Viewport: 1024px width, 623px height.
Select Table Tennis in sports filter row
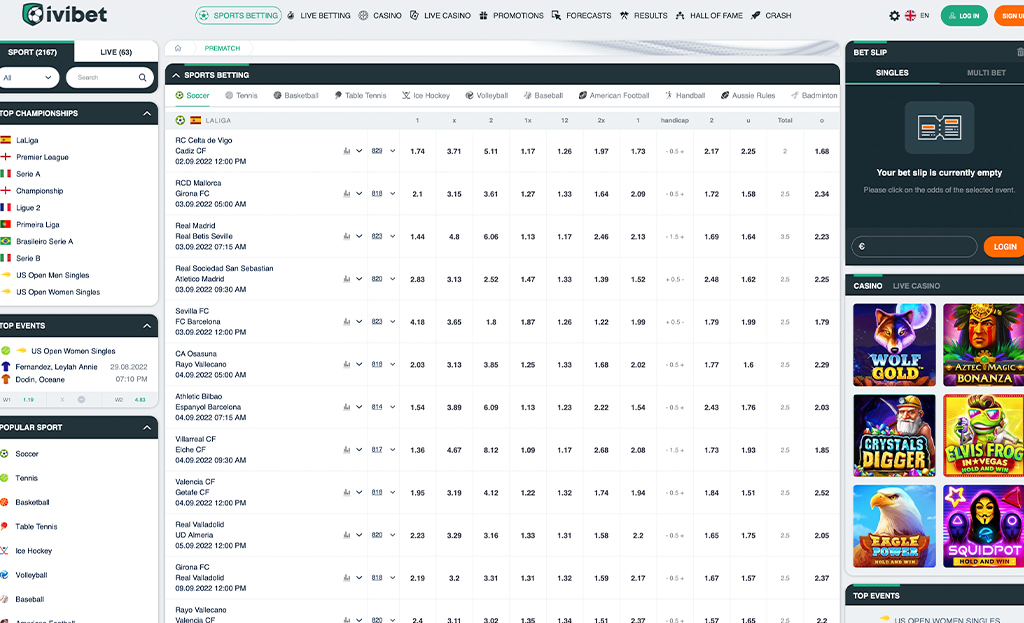[360, 95]
